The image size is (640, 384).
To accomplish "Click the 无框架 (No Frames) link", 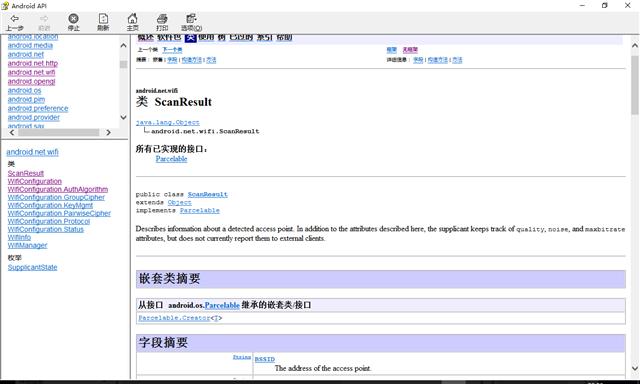I will coord(410,50).
